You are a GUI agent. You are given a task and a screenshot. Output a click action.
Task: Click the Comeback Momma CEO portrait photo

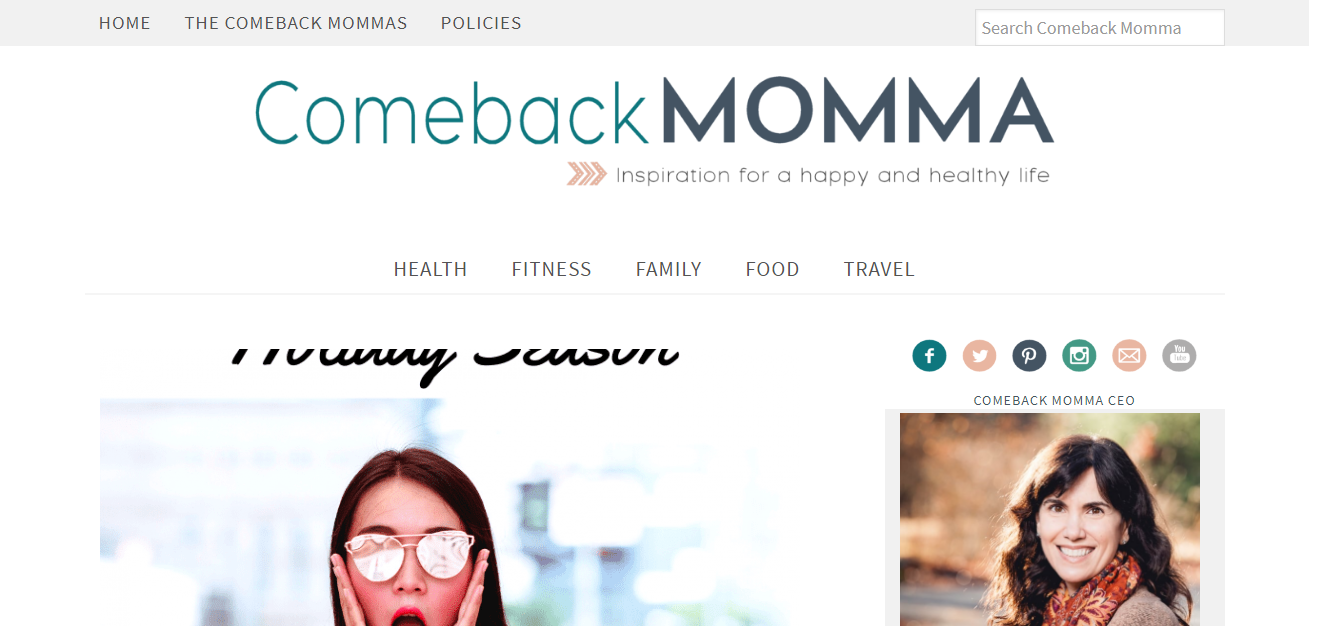(1050, 520)
